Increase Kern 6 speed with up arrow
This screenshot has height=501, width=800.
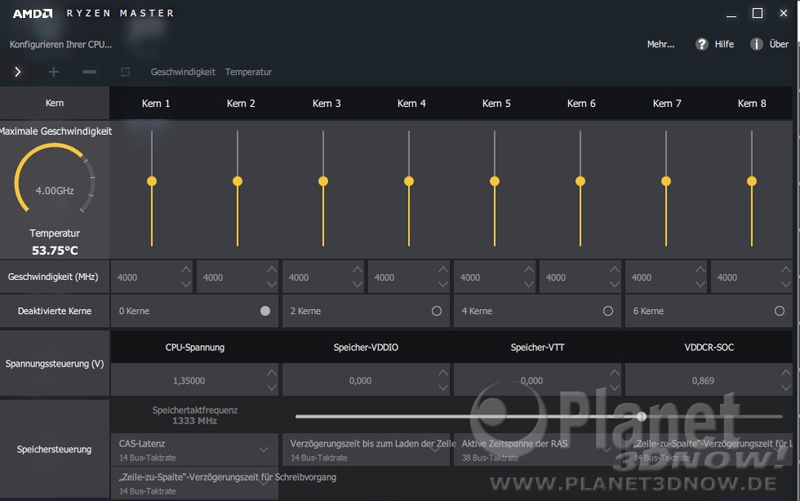[x=615, y=269]
